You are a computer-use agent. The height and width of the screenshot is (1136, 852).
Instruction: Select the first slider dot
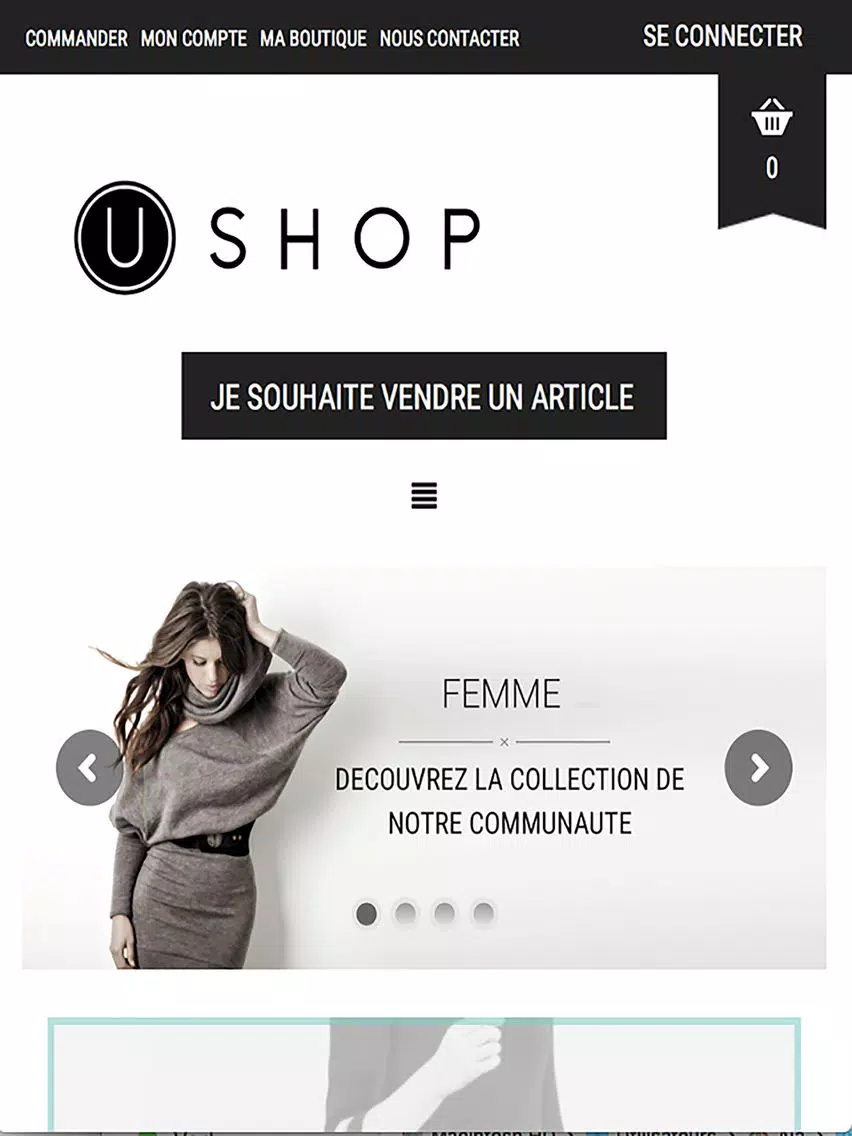tap(367, 914)
